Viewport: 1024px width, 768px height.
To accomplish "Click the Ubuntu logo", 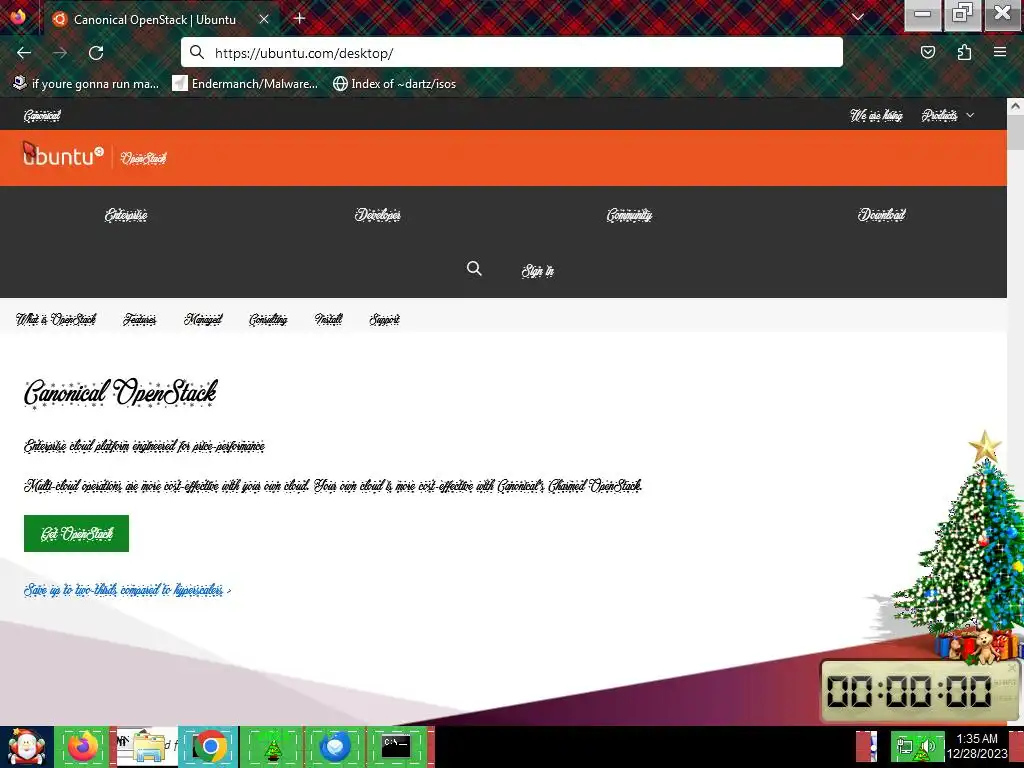I will [x=63, y=155].
